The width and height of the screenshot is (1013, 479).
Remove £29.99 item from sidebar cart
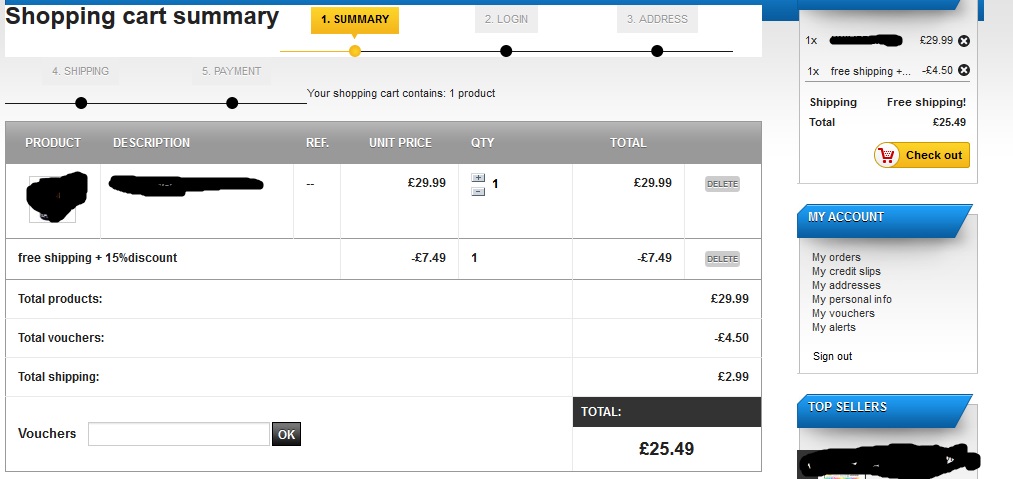tap(963, 41)
